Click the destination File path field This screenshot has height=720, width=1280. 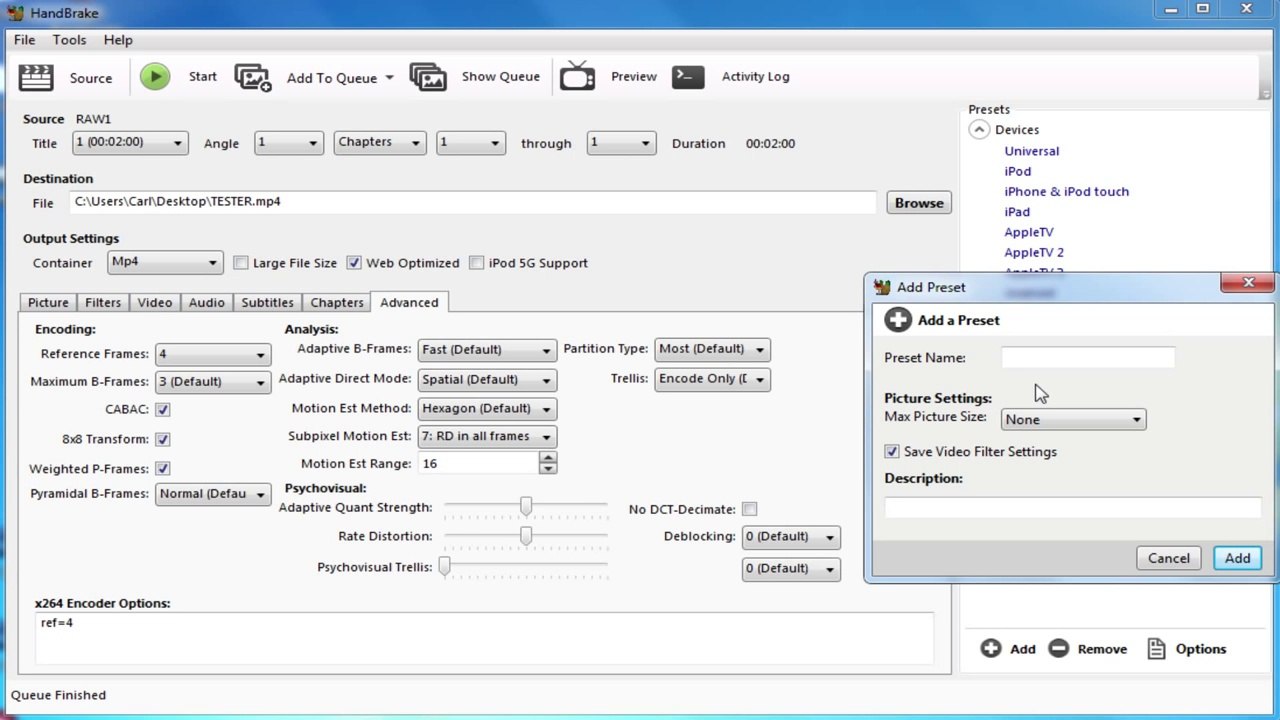[473, 202]
